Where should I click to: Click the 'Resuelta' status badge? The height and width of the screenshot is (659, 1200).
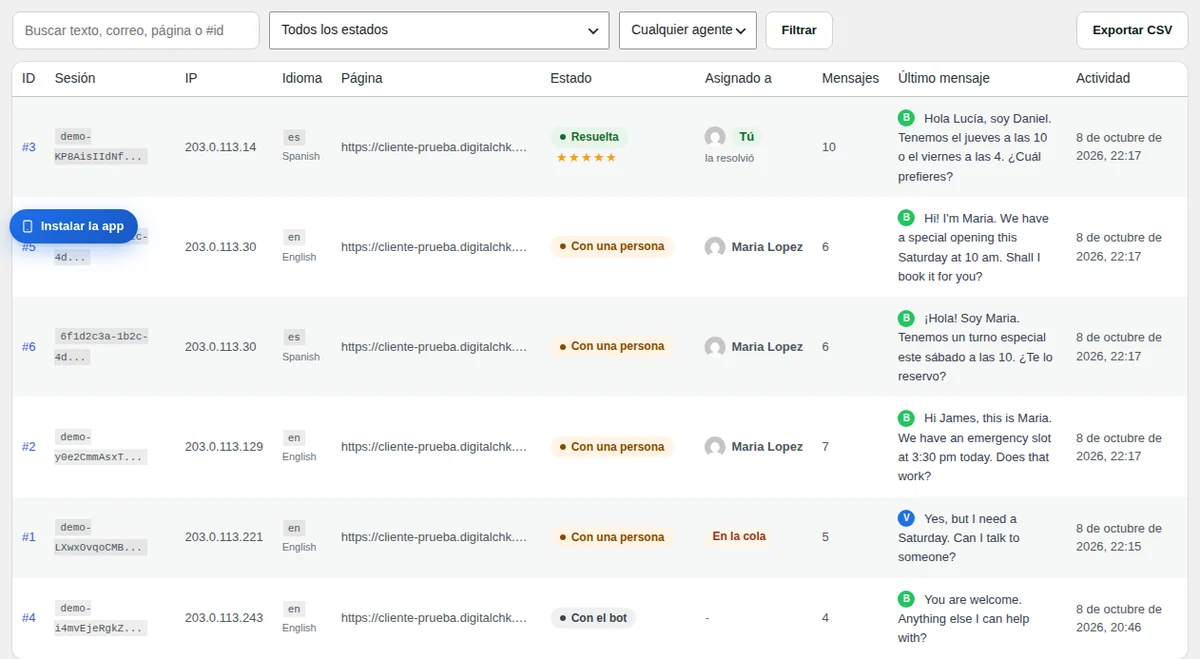pyautogui.click(x=589, y=137)
